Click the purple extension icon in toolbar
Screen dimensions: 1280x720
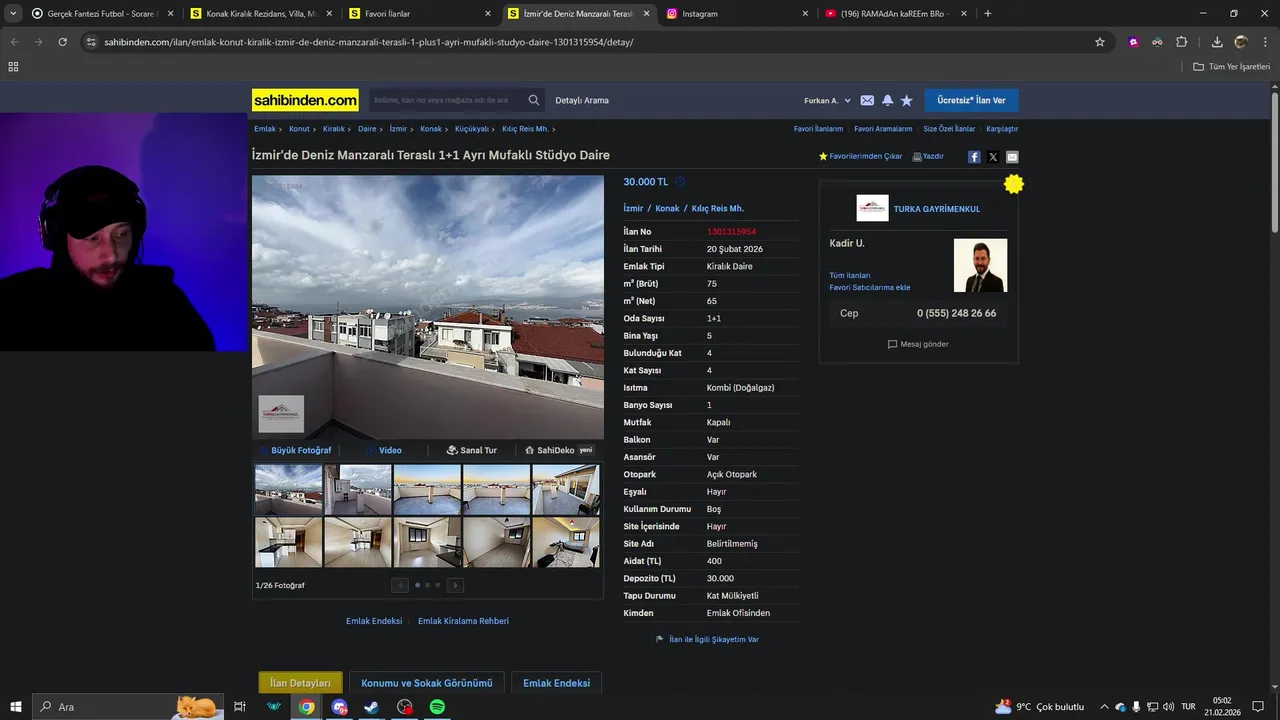tap(1133, 42)
